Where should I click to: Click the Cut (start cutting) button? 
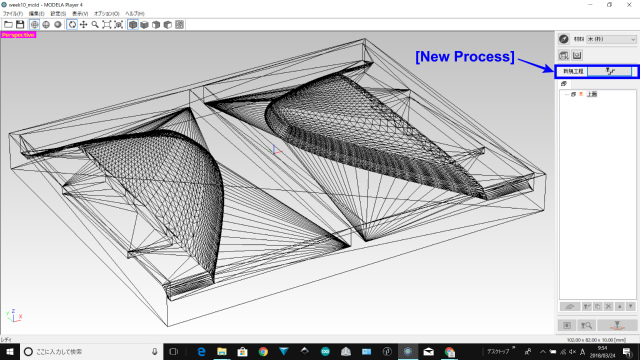coord(617,325)
